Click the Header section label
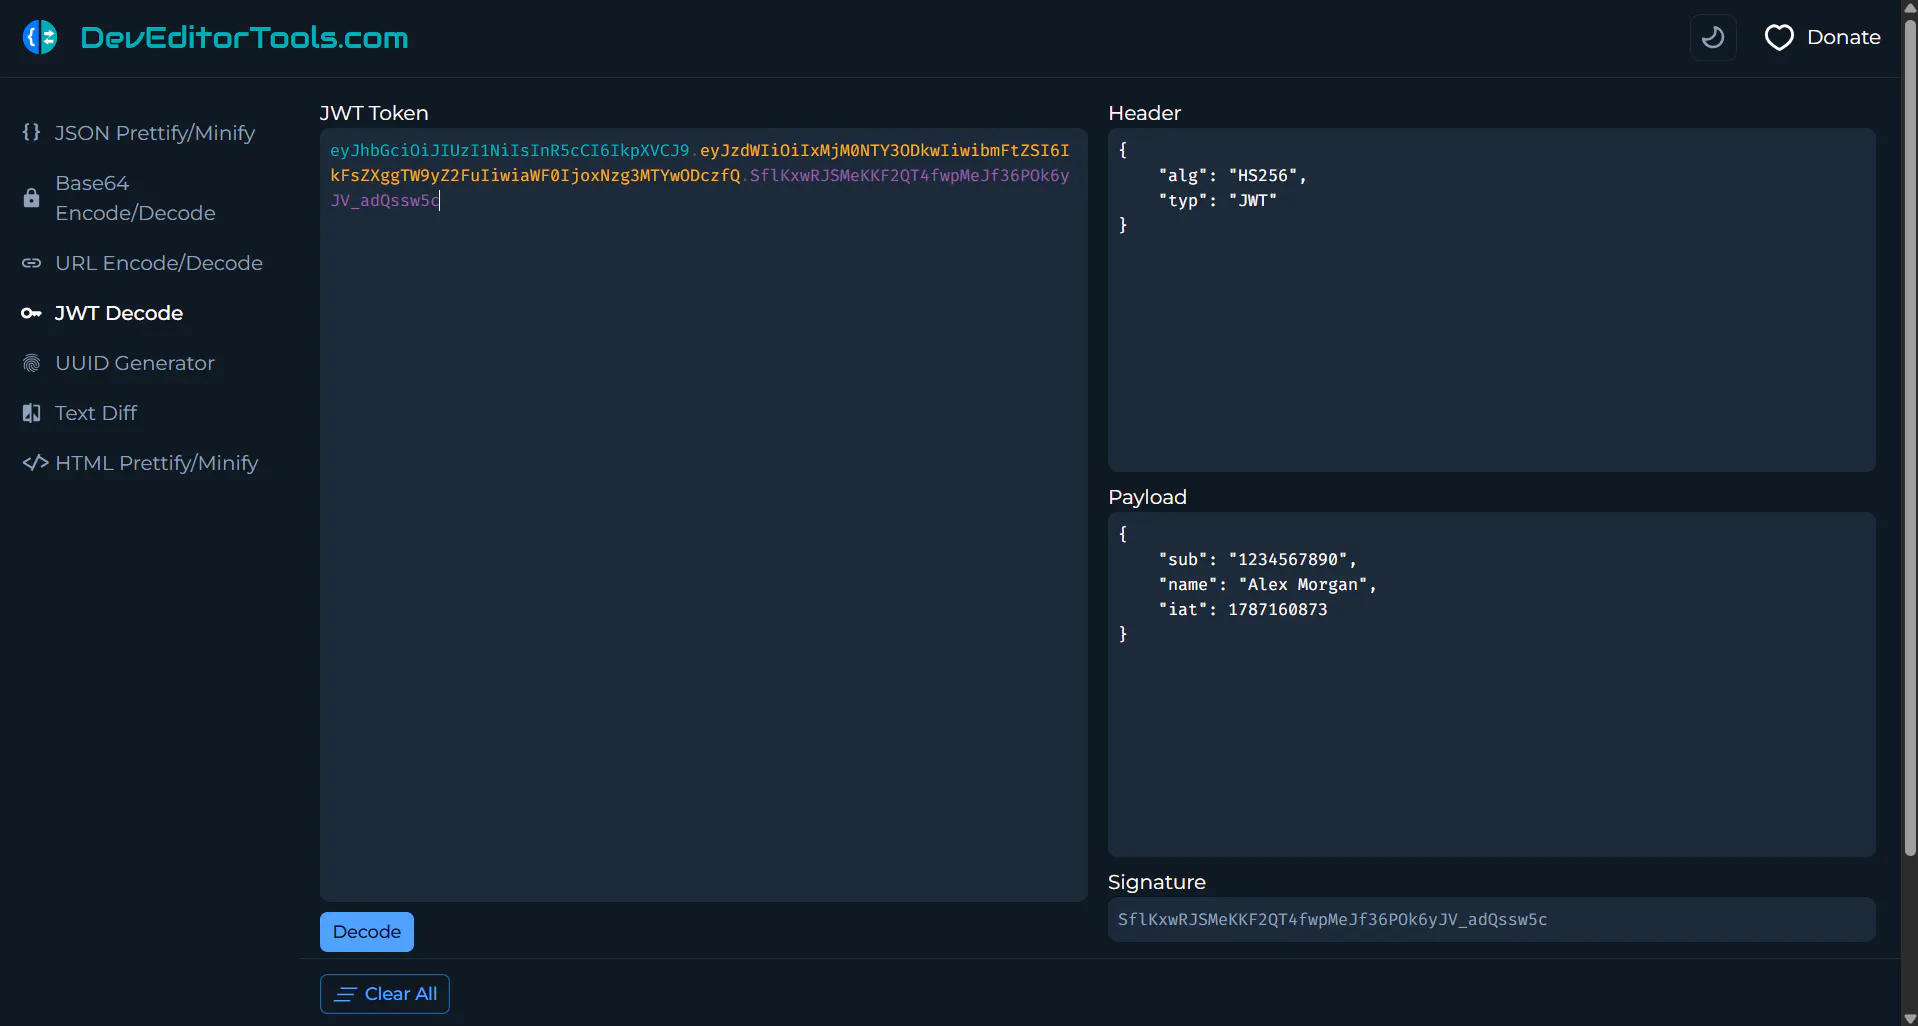This screenshot has height=1026, width=1918. [x=1144, y=113]
